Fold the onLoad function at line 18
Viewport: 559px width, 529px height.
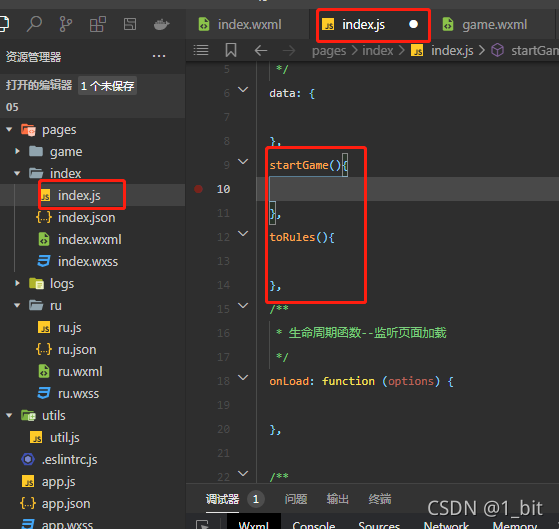pyautogui.click(x=243, y=377)
